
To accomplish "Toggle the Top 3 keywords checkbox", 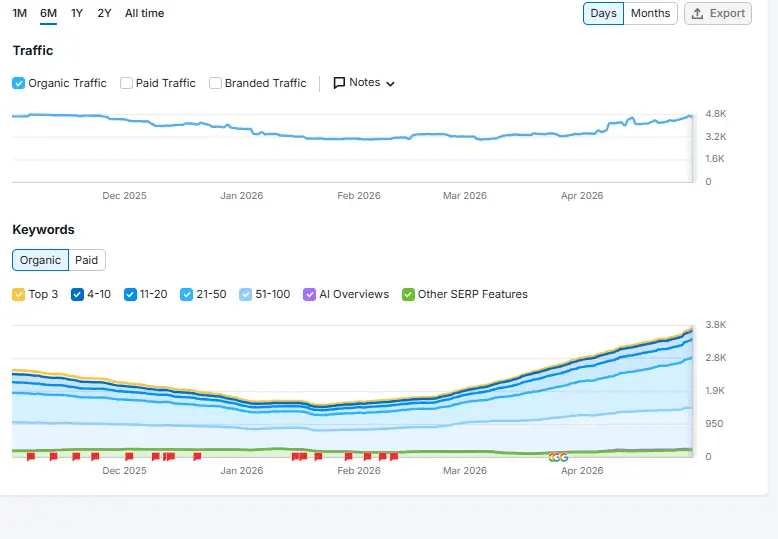I will [18, 294].
